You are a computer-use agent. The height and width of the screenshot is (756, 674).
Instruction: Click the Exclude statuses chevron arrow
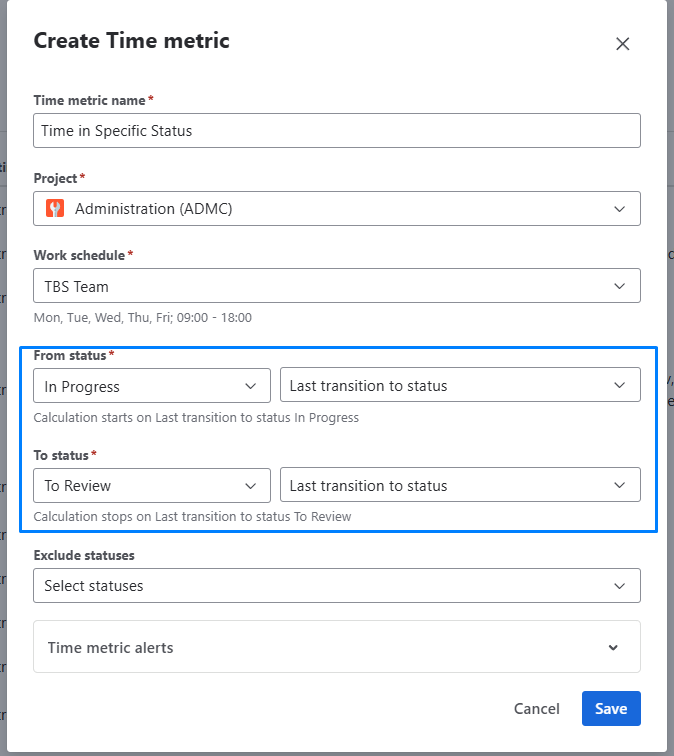tap(619, 586)
